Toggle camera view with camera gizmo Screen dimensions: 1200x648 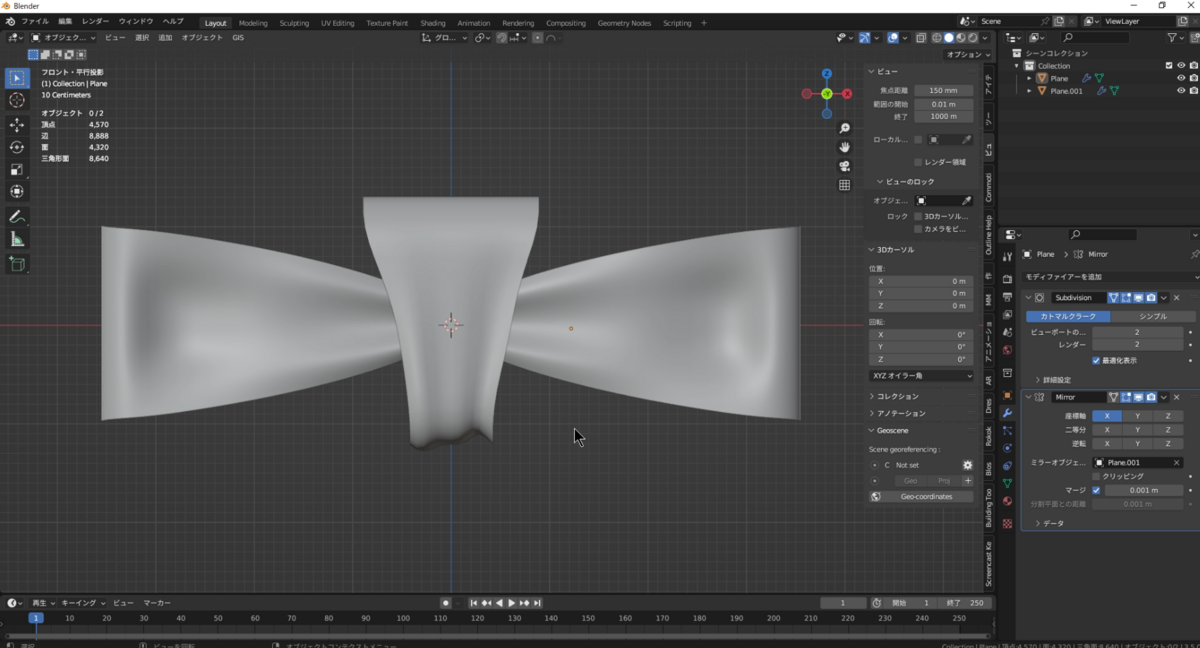pyautogui.click(x=845, y=166)
